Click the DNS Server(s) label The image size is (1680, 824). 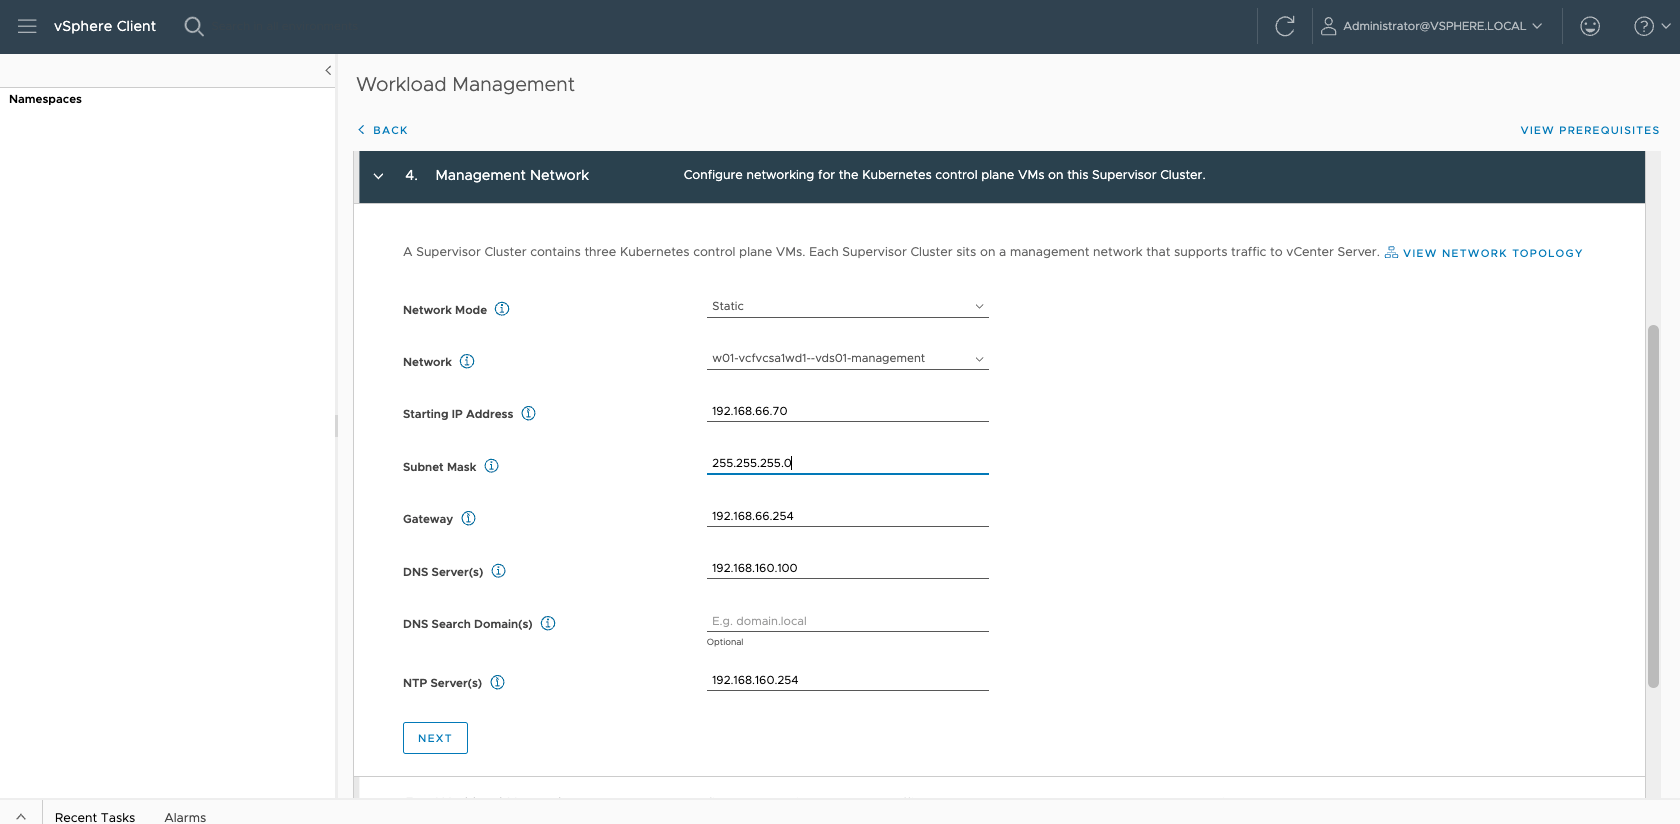[x=443, y=572]
